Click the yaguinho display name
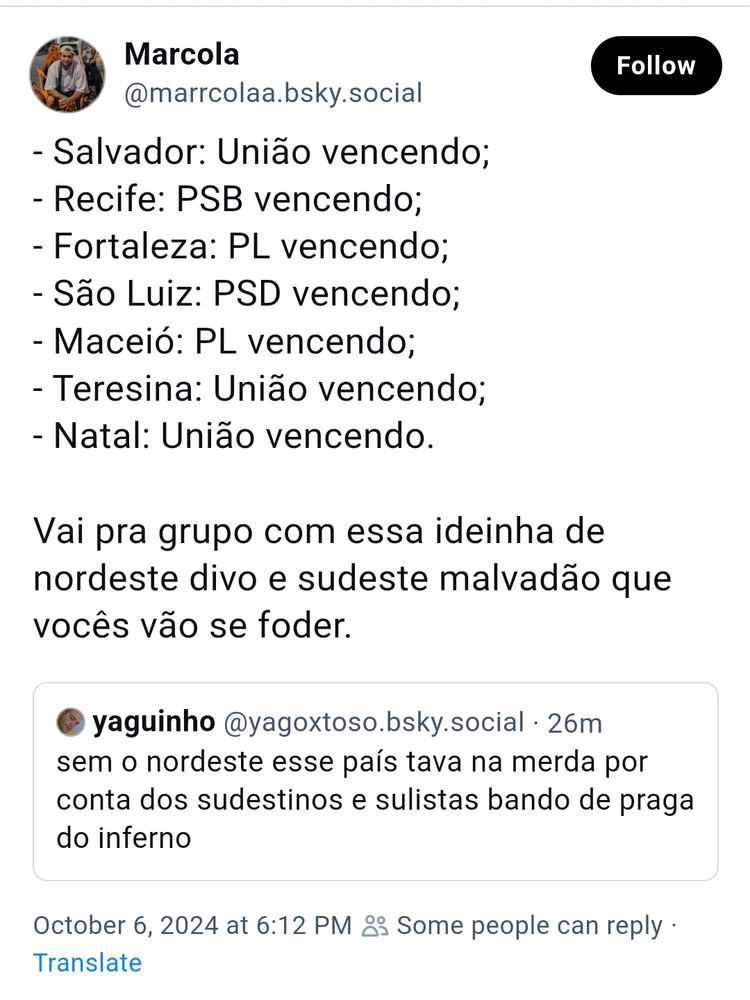The width and height of the screenshot is (750, 1000). [154, 723]
